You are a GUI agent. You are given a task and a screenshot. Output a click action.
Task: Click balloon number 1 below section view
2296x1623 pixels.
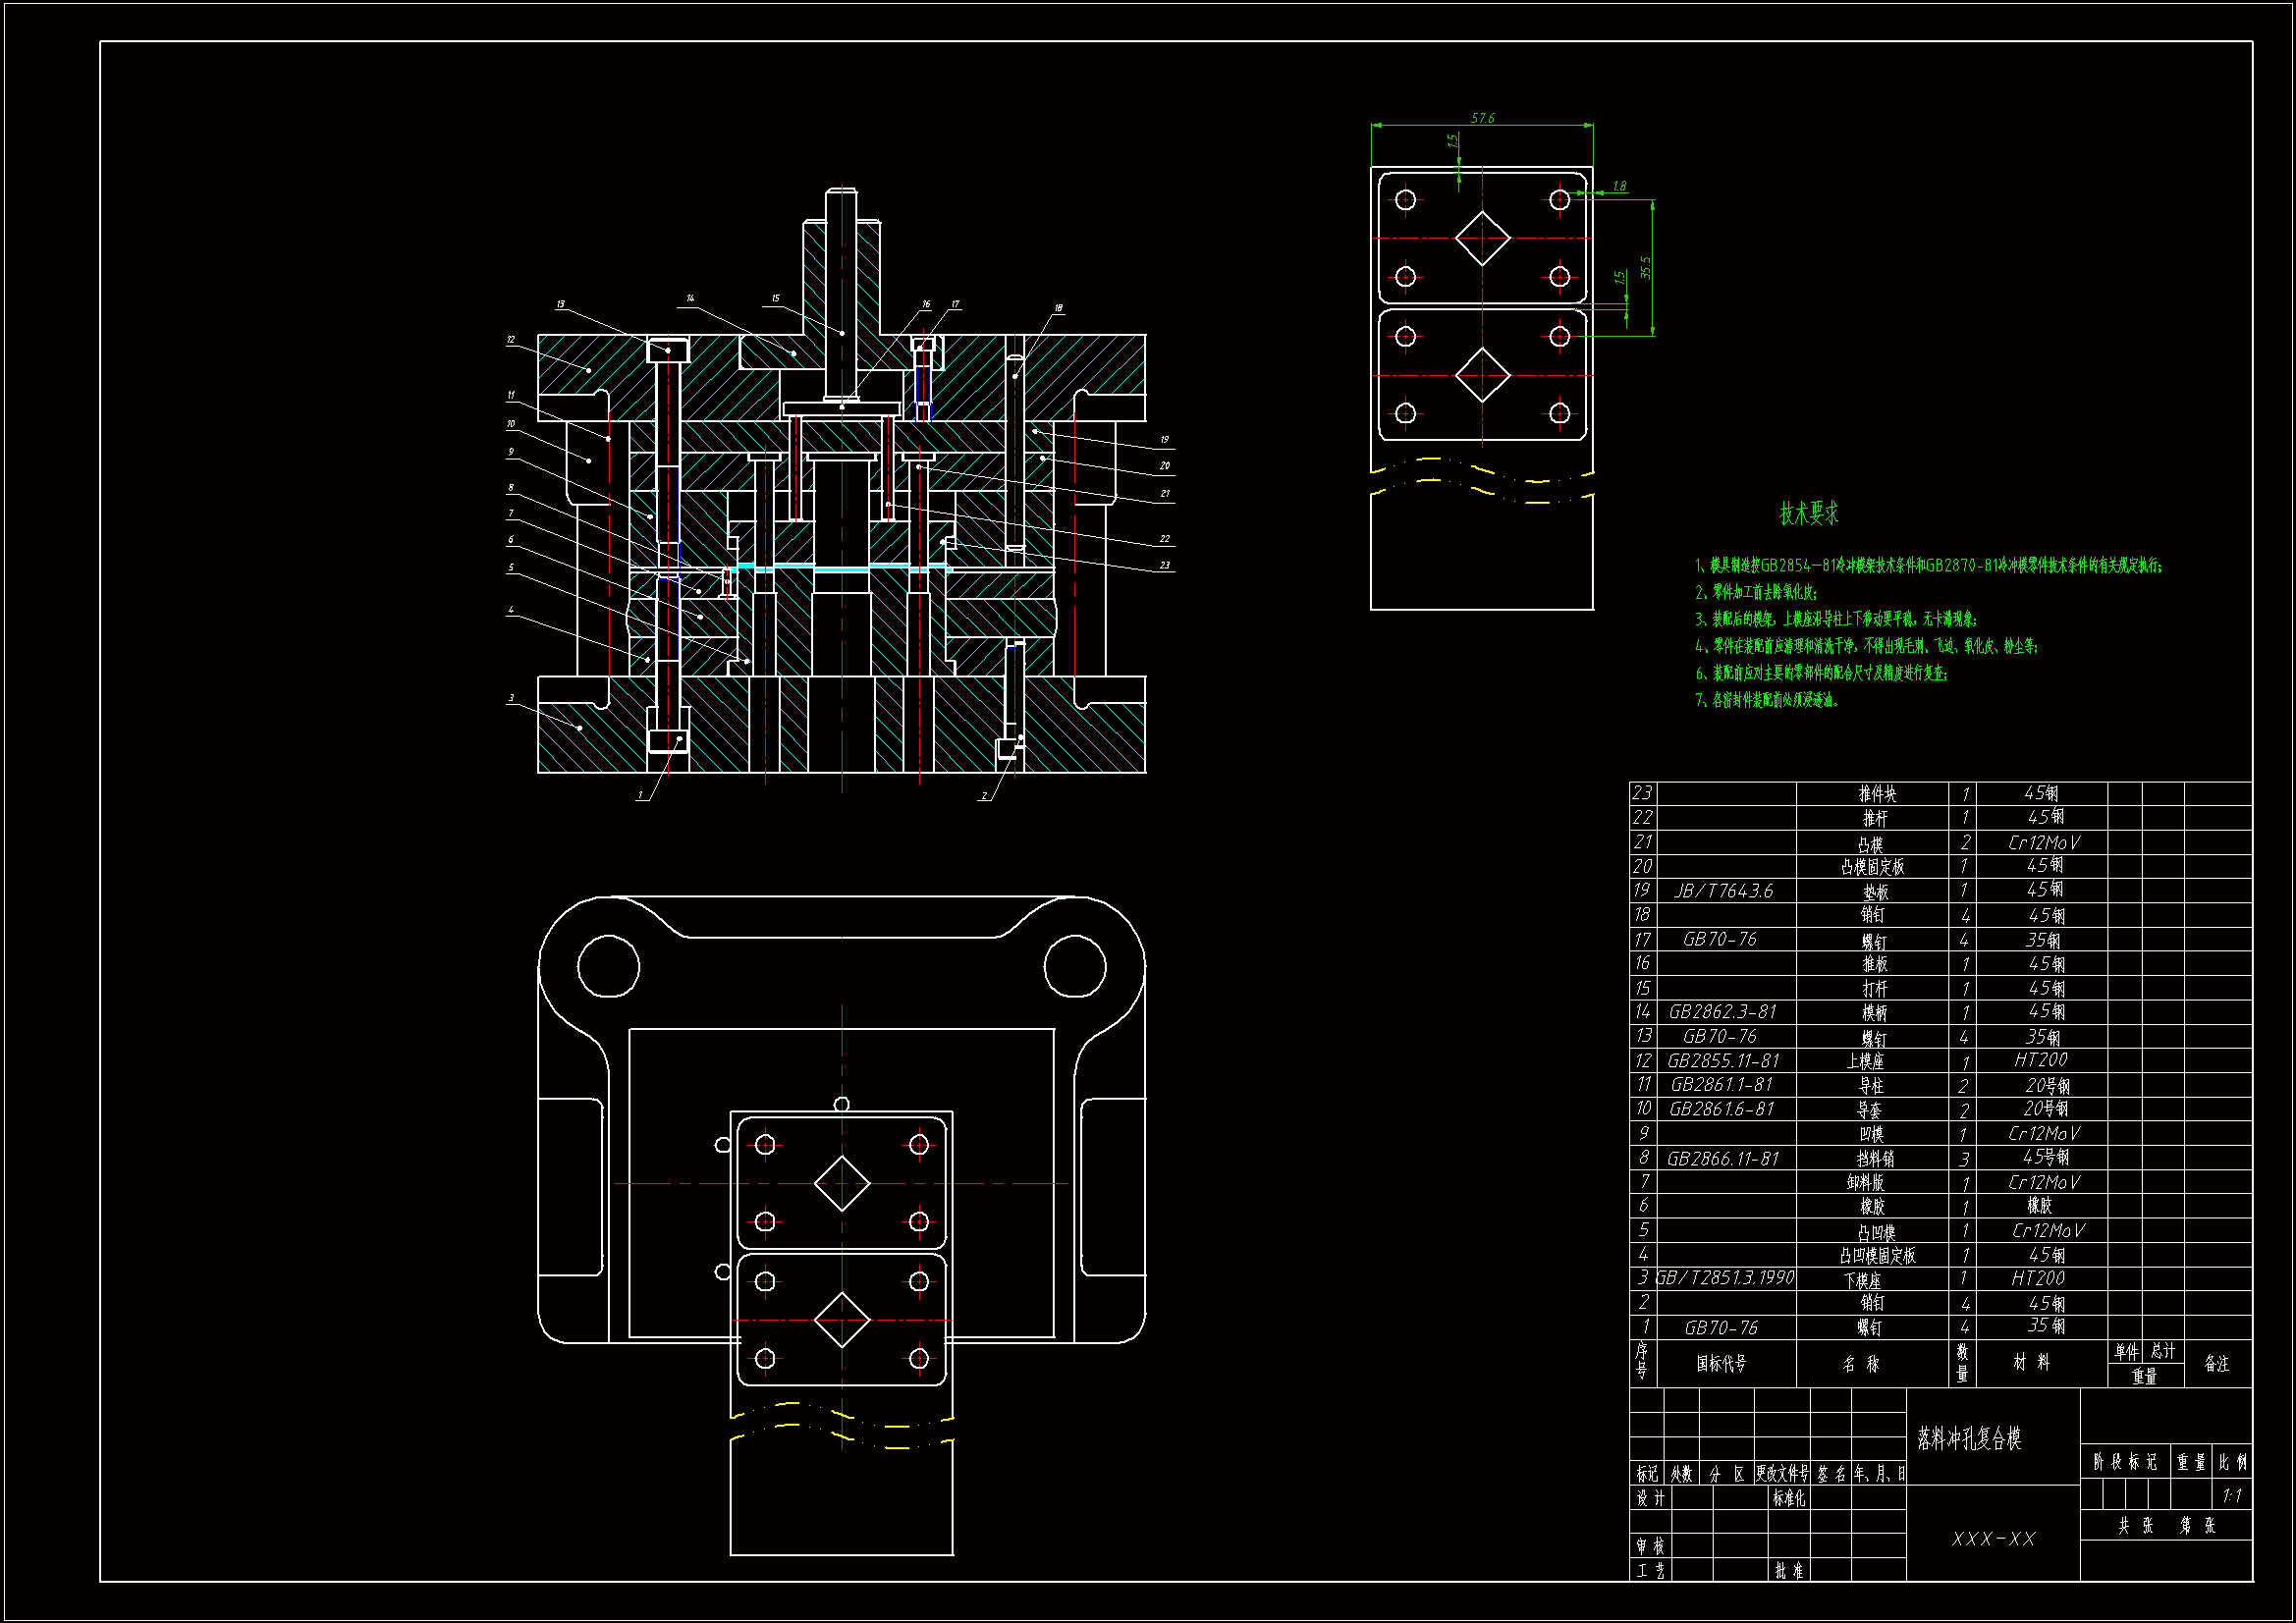(640, 796)
